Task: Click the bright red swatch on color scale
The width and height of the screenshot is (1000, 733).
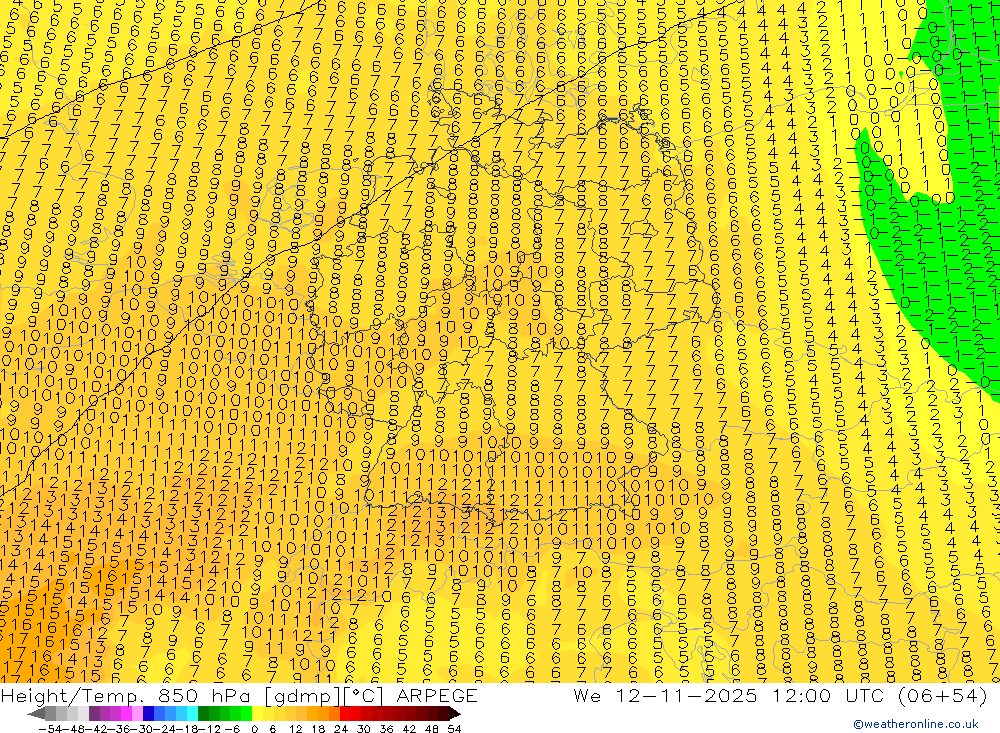Action: [345, 714]
